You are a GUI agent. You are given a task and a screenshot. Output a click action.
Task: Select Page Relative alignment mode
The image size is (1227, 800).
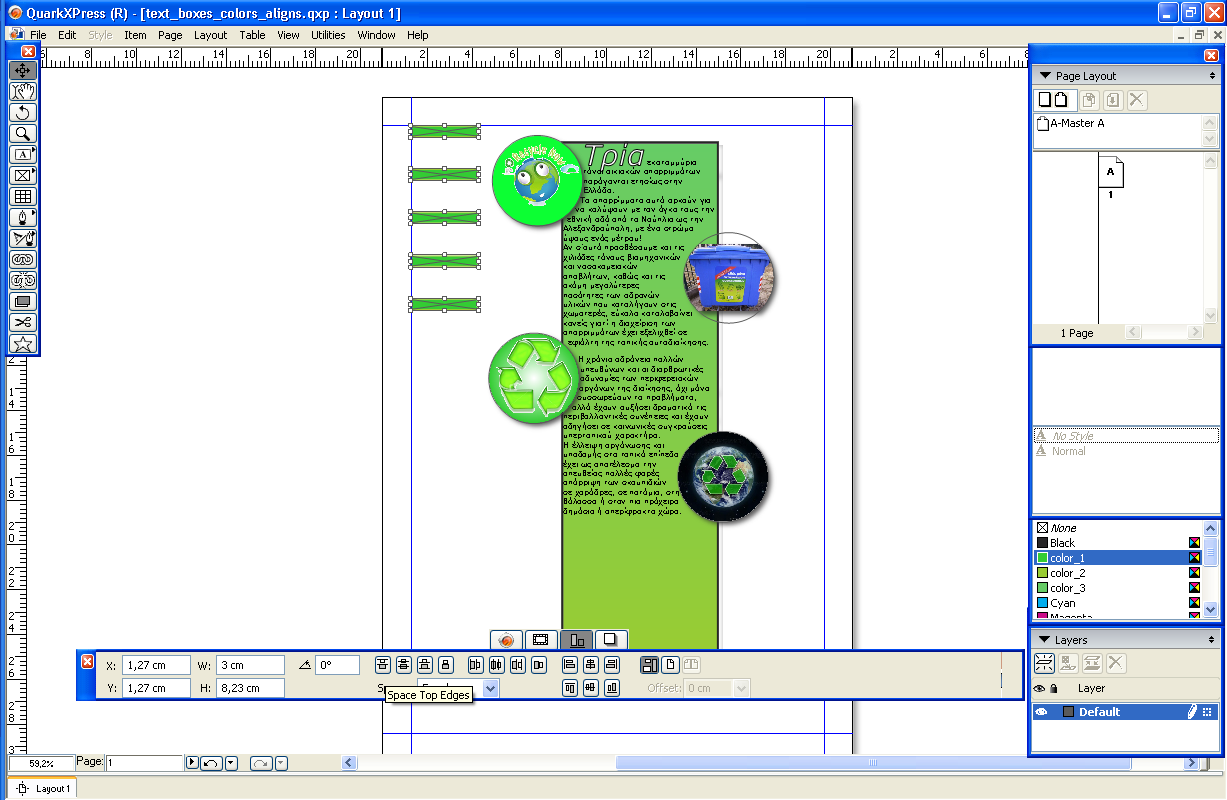[x=671, y=665]
